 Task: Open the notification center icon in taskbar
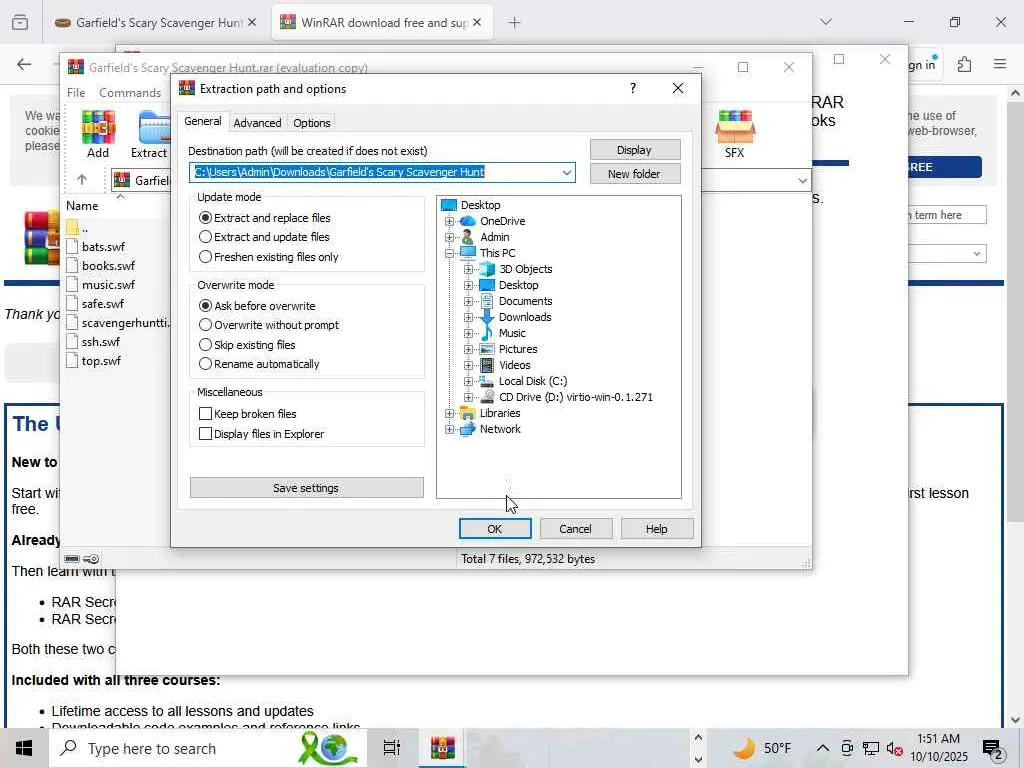point(993,750)
